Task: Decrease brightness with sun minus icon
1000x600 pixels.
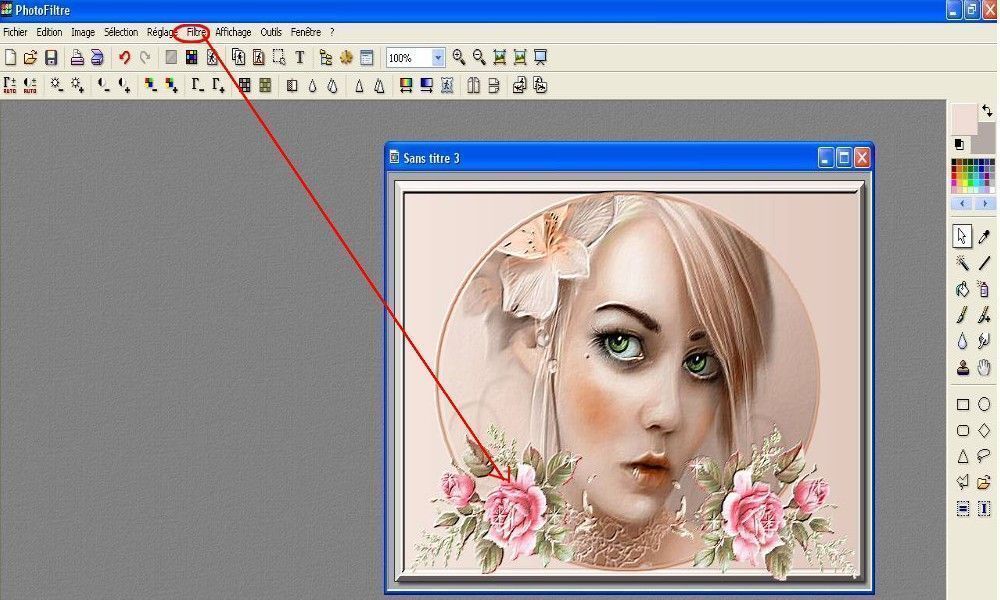Action: tap(57, 85)
